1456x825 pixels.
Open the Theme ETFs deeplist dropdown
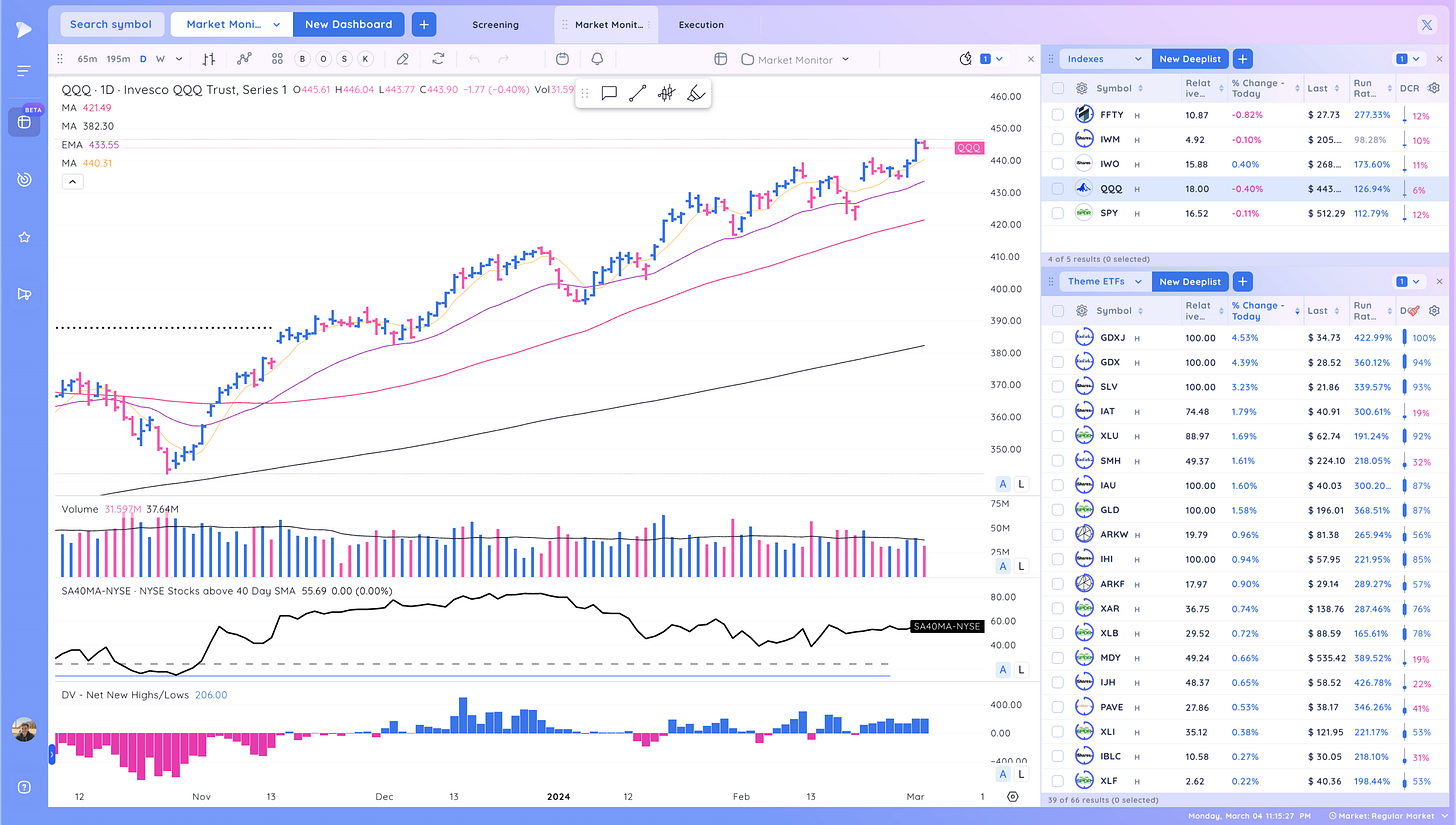click(1105, 281)
